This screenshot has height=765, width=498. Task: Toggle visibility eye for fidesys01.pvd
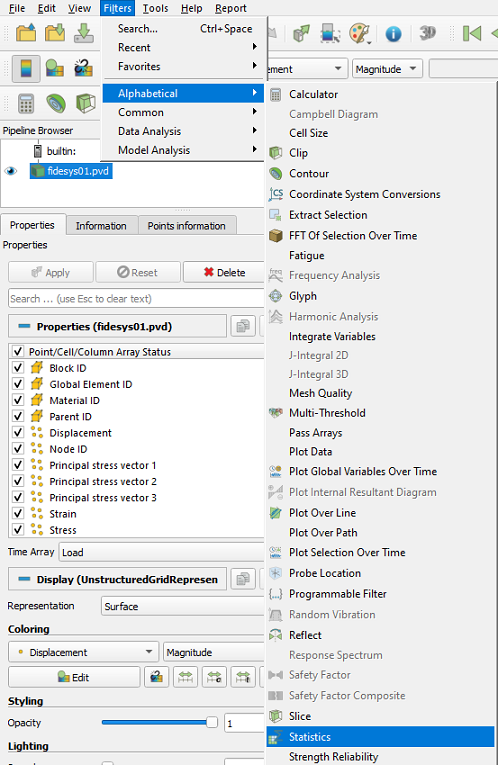click(11, 171)
